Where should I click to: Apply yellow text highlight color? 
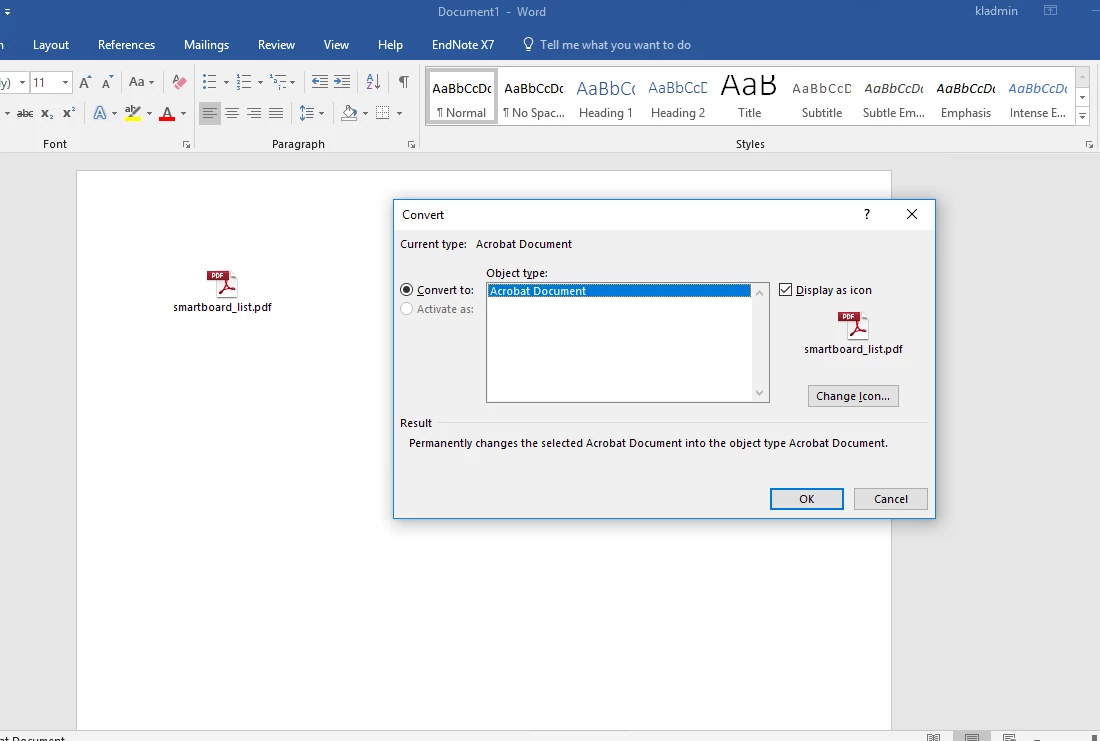pyautogui.click(x=133, y=113)
